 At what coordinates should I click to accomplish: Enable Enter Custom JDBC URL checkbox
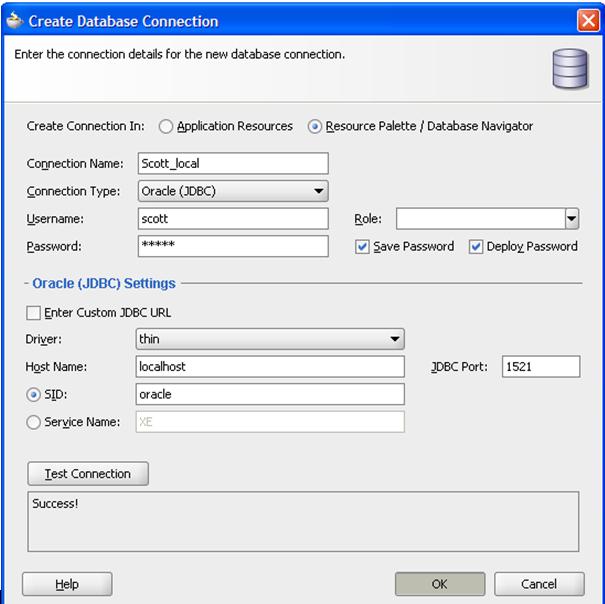pyautogui.click(x=35, y=313)
